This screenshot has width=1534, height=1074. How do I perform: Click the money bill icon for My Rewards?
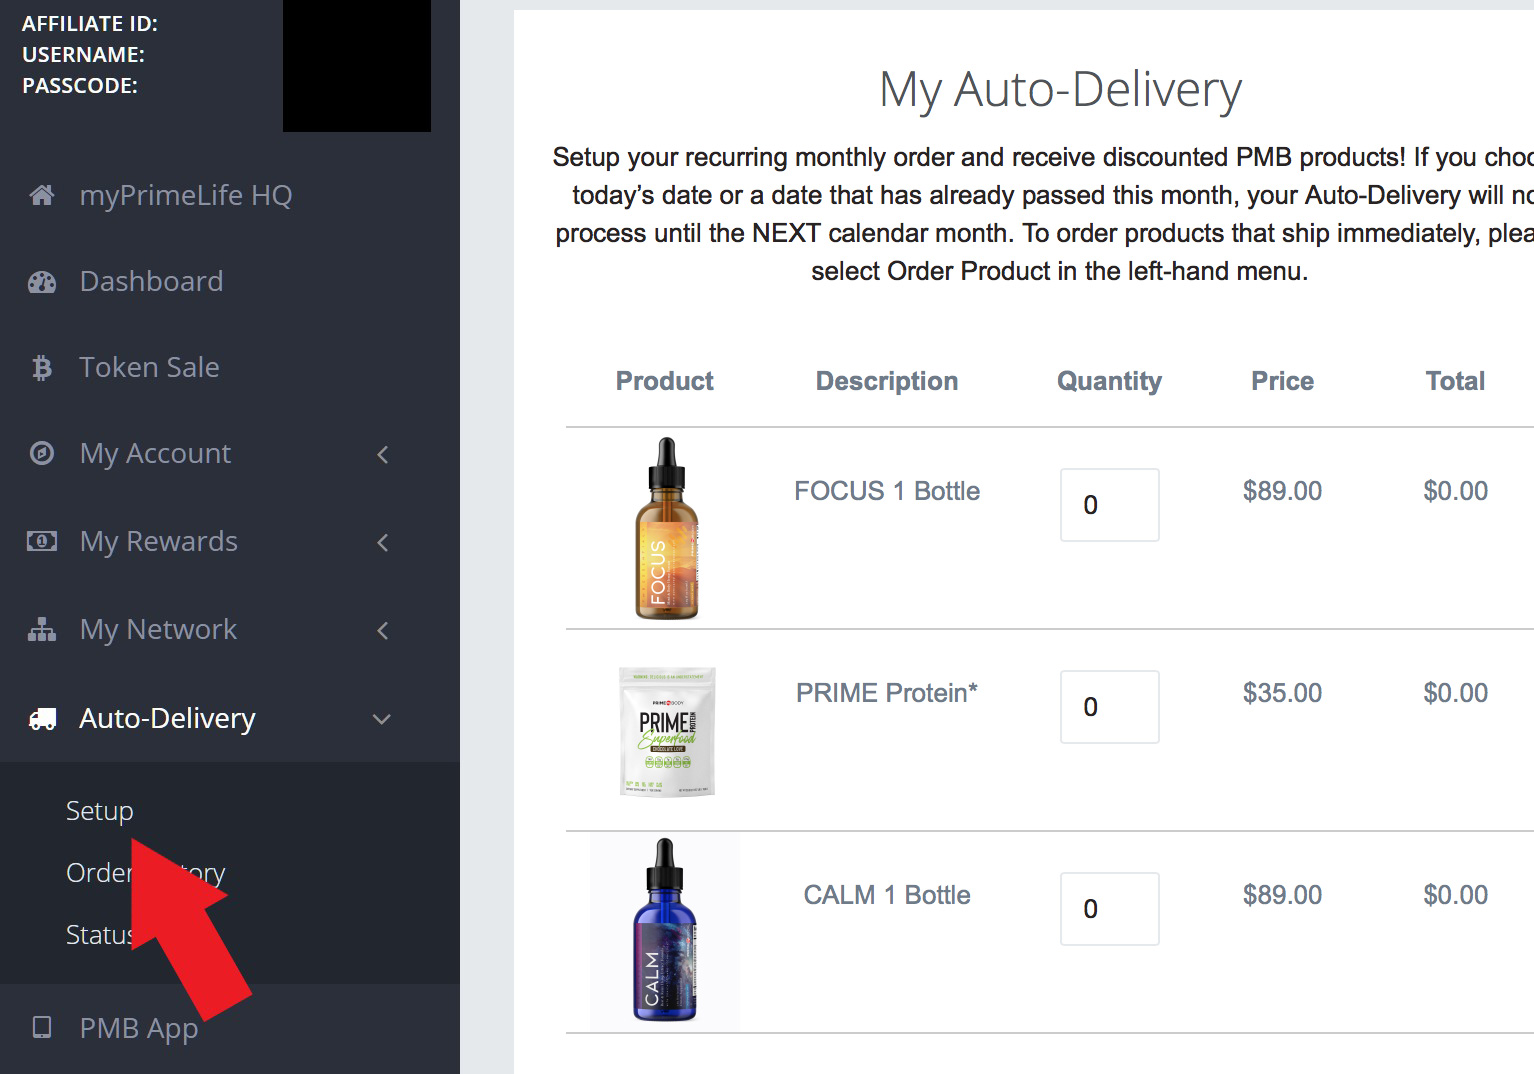(x=42, y=541)
